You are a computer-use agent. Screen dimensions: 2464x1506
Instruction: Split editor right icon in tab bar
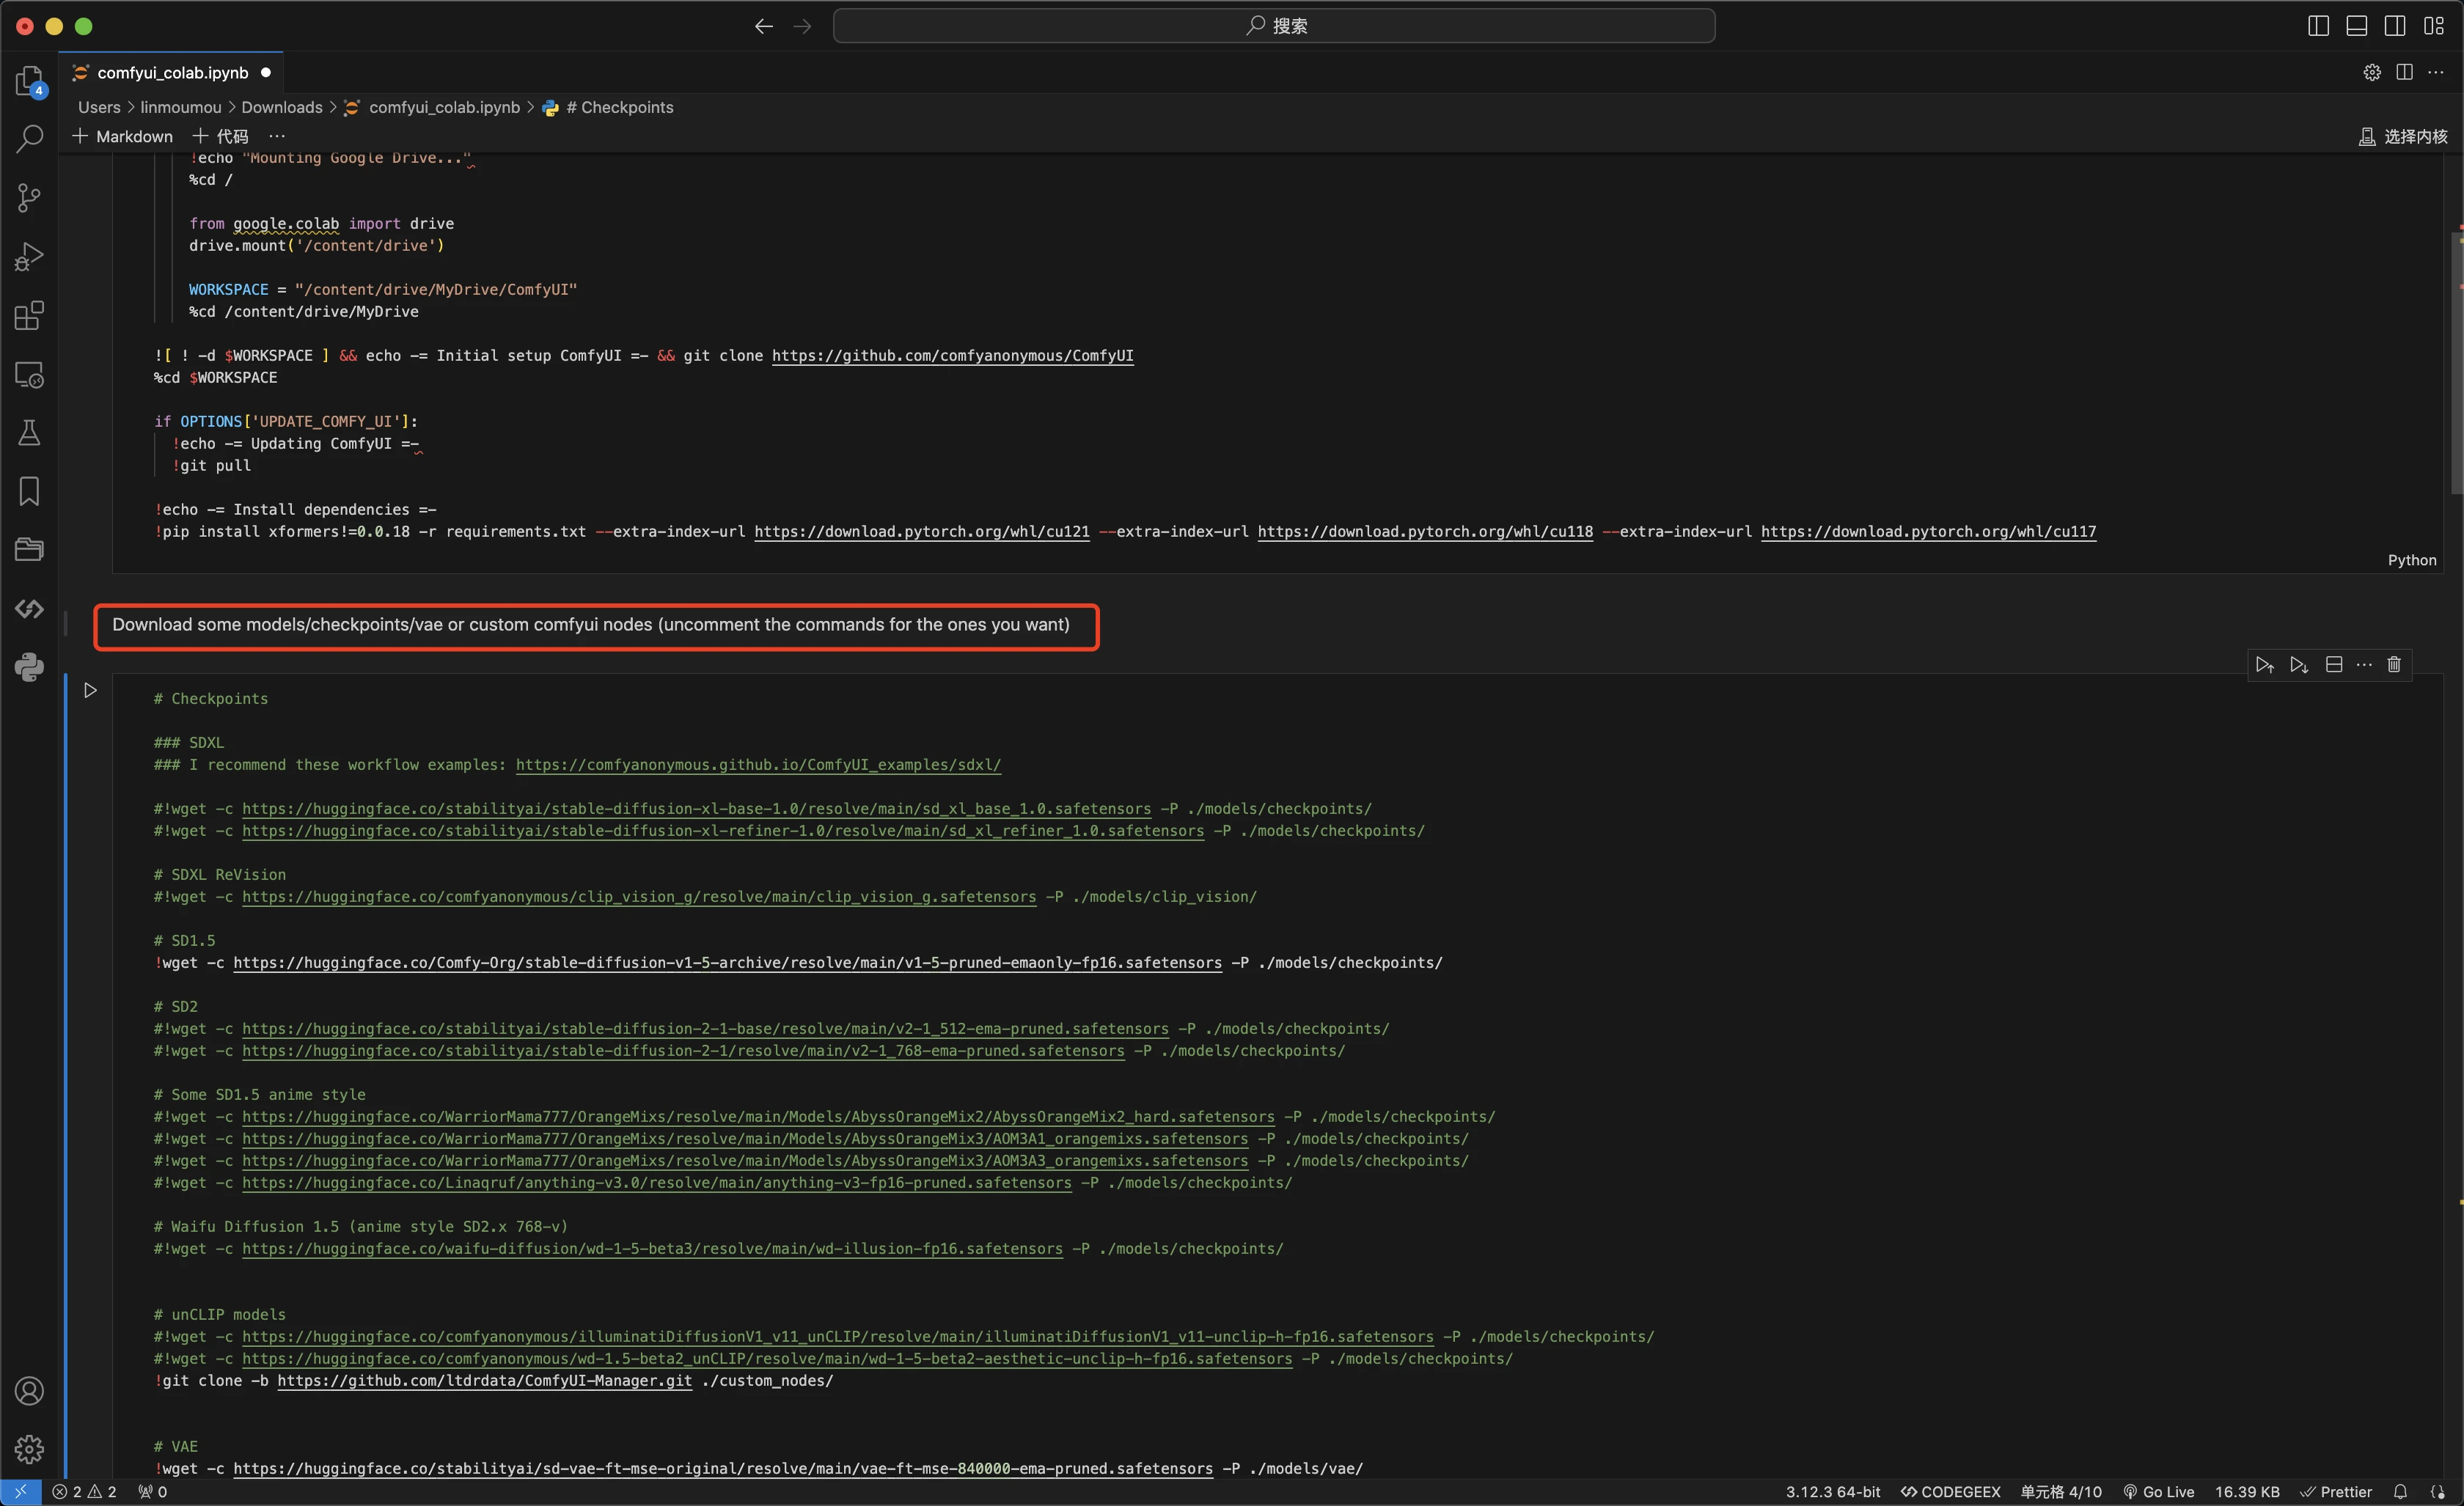coord(2404,72)
